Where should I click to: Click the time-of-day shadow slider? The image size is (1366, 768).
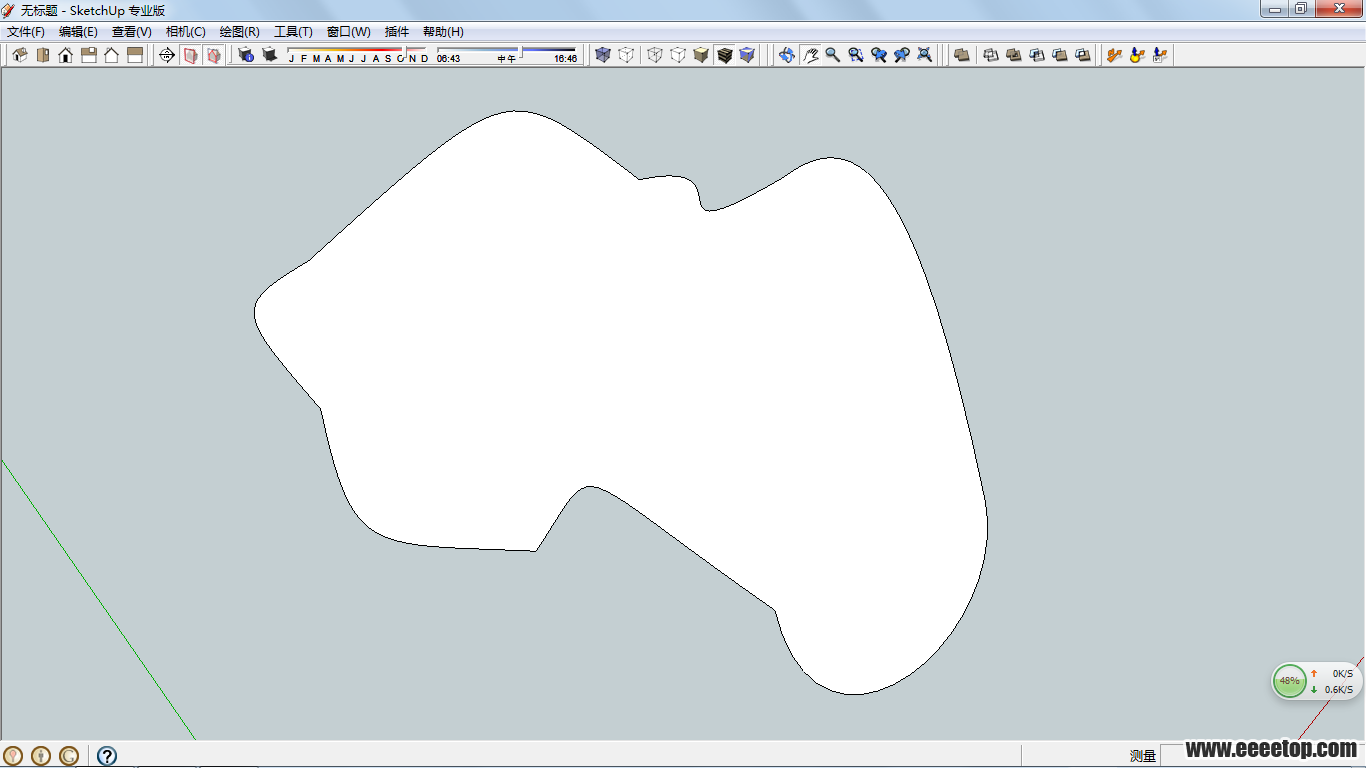[x=507, y=55]
